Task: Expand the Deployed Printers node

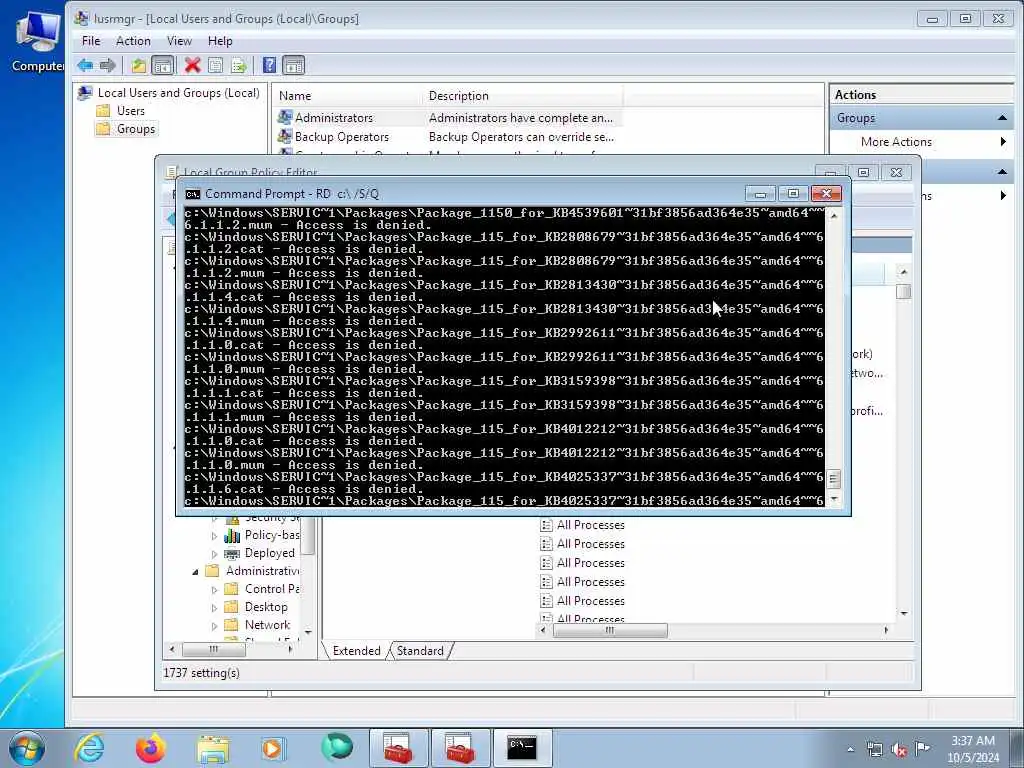Action: [214, 554]
